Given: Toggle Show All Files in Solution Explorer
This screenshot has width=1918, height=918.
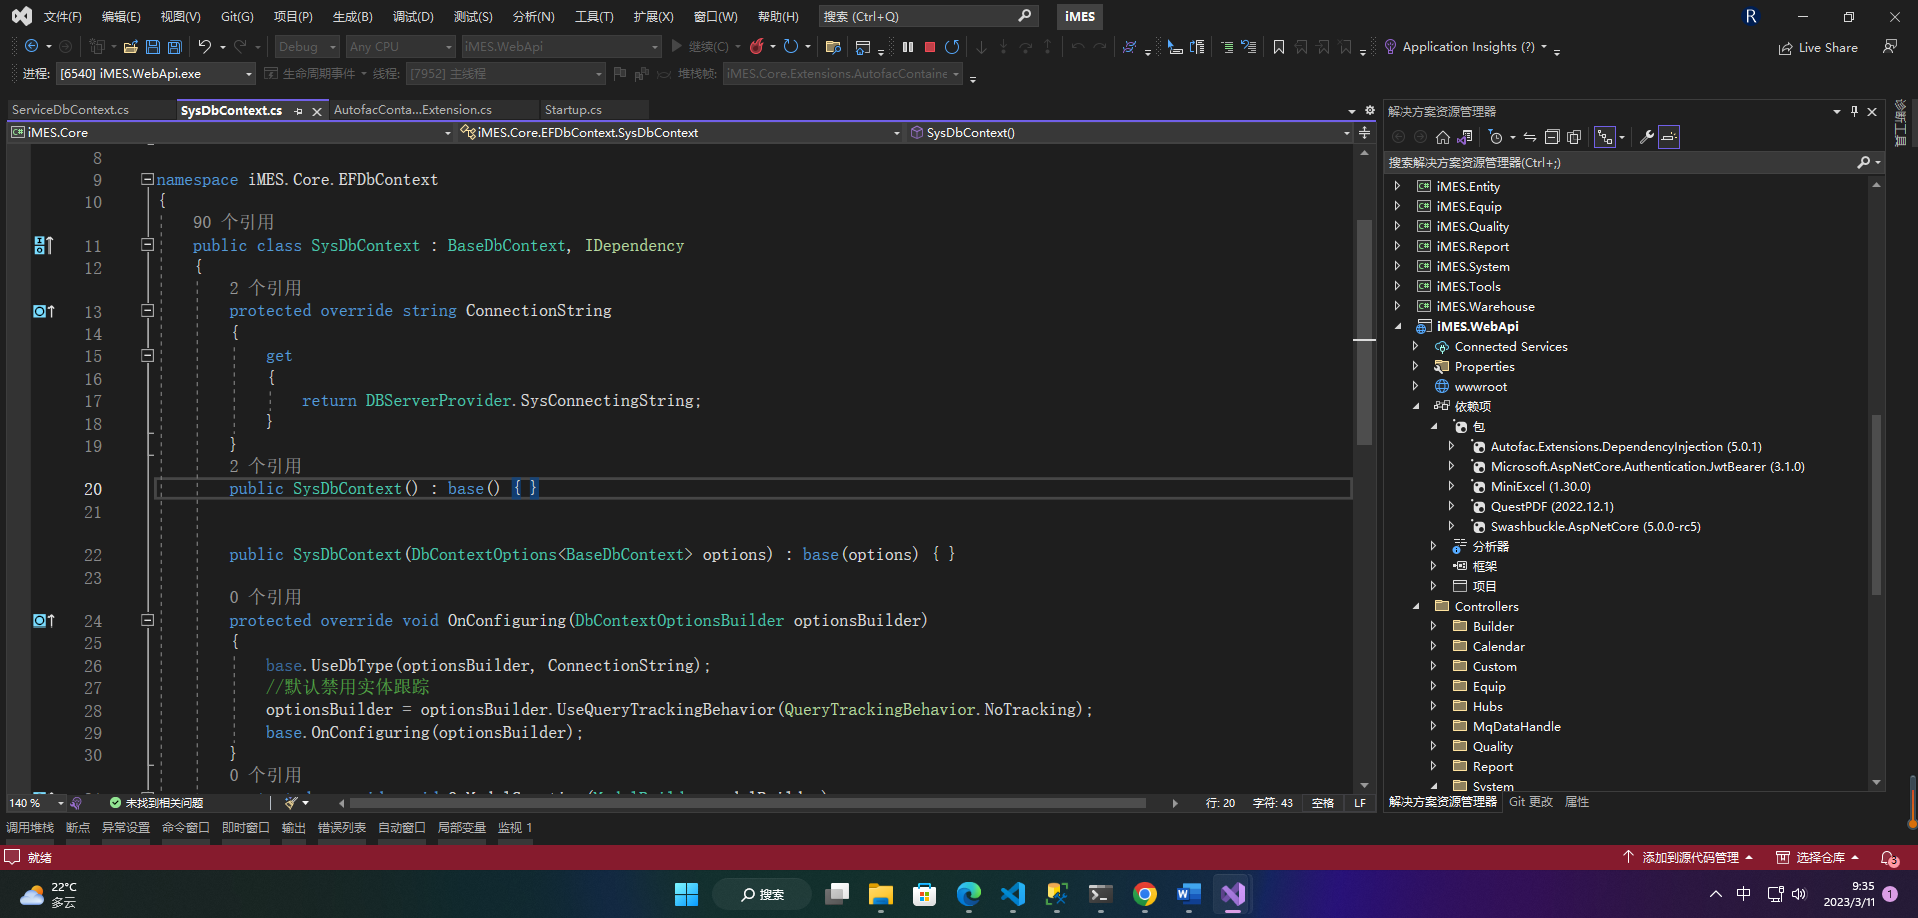Looking at the screenshot, I should click(1574, 138).
